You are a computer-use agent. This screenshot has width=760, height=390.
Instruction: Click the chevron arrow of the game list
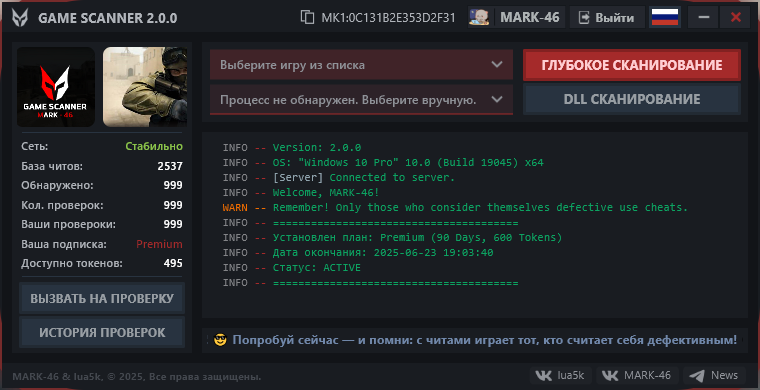497,64
